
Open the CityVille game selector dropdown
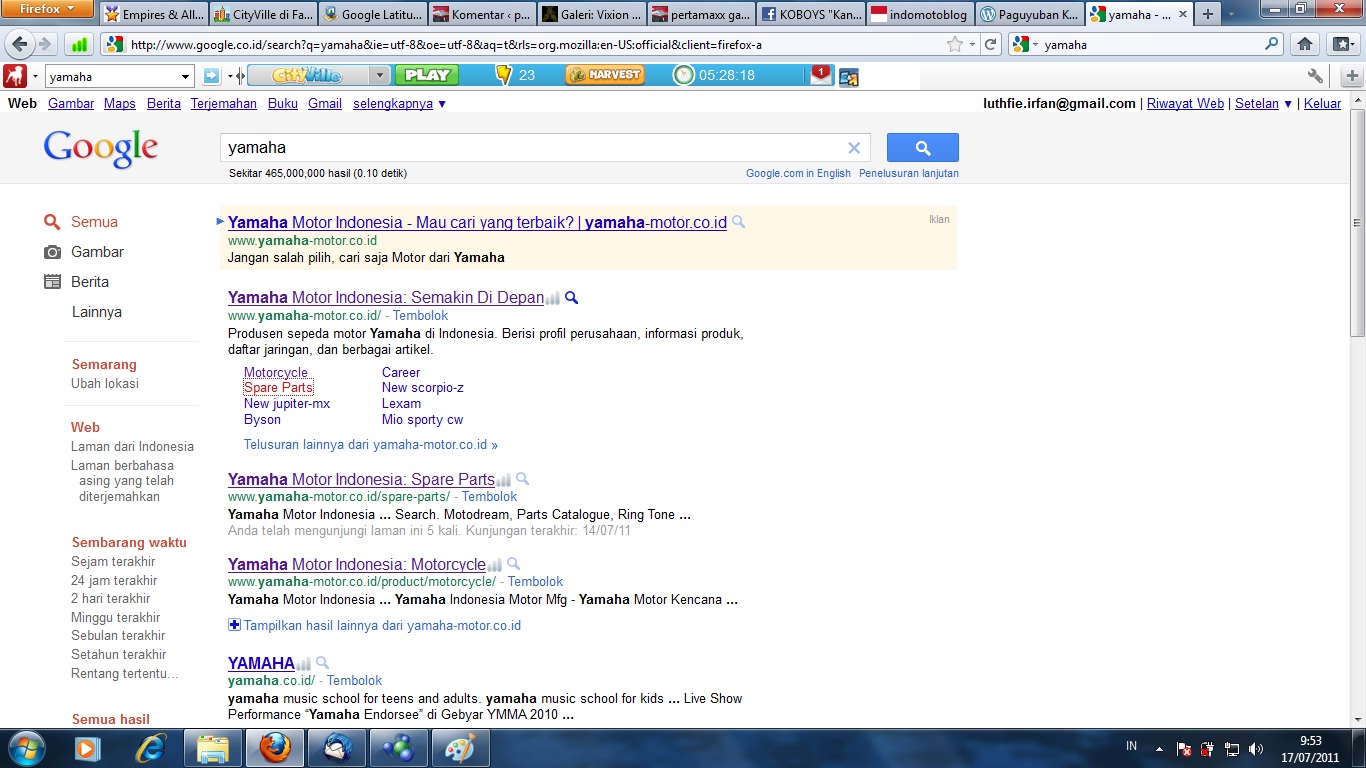379,75
